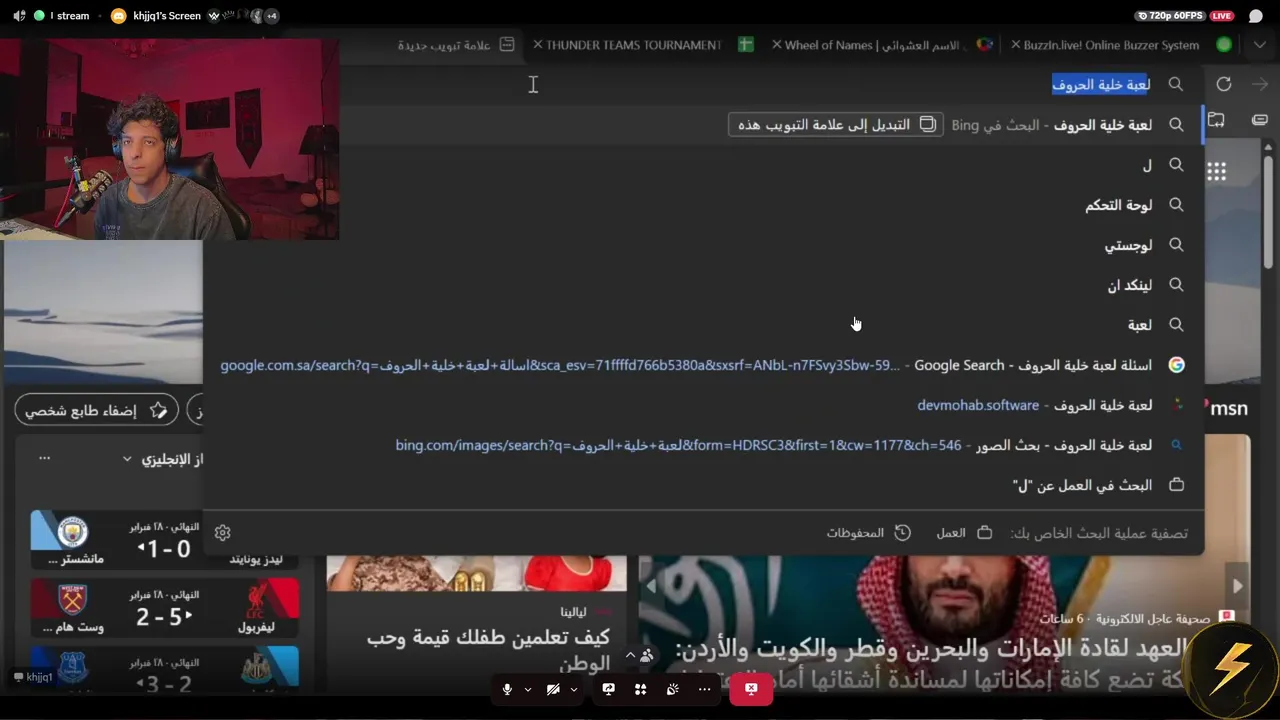
Task: Open article كيف تعلمين طفلك قيمة وحب الوطن
Action: pos(488,650)
